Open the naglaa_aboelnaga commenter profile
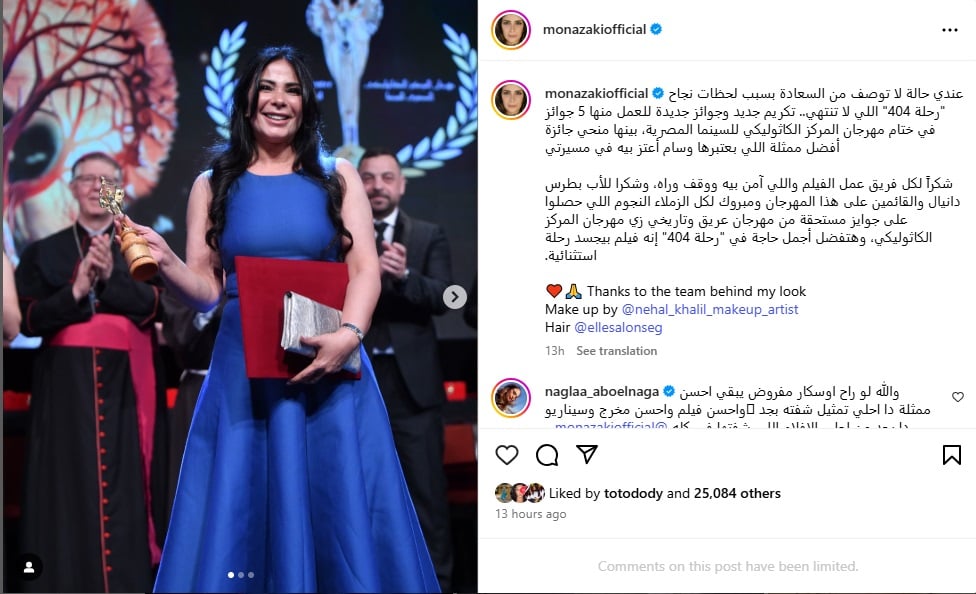The width and height of the screenshot is (976, 594). (601, 392)
